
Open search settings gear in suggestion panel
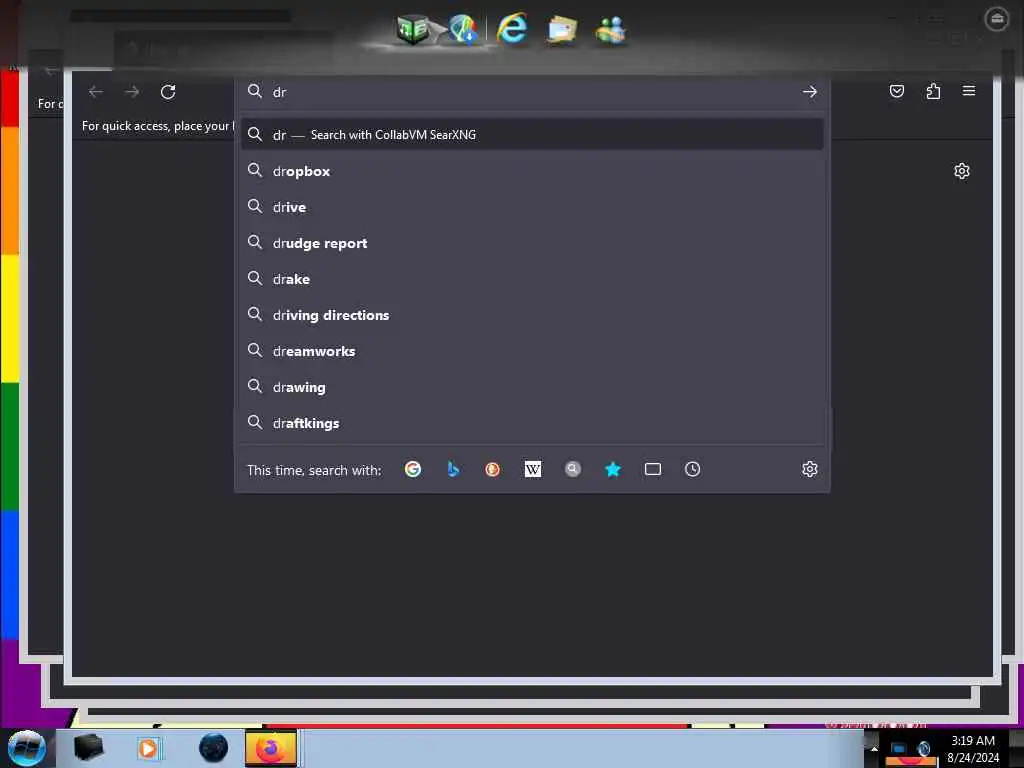[x=809, y=469]
